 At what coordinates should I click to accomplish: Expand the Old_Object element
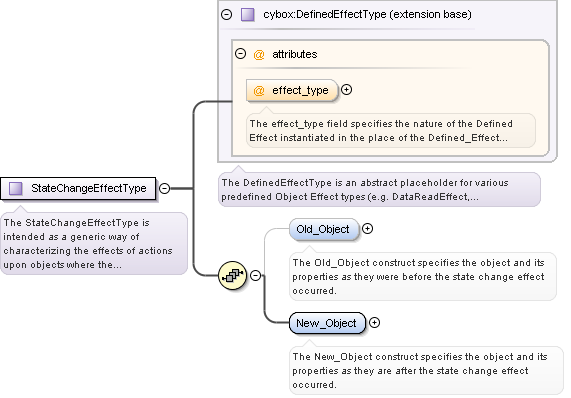click(x=367, y=229)
